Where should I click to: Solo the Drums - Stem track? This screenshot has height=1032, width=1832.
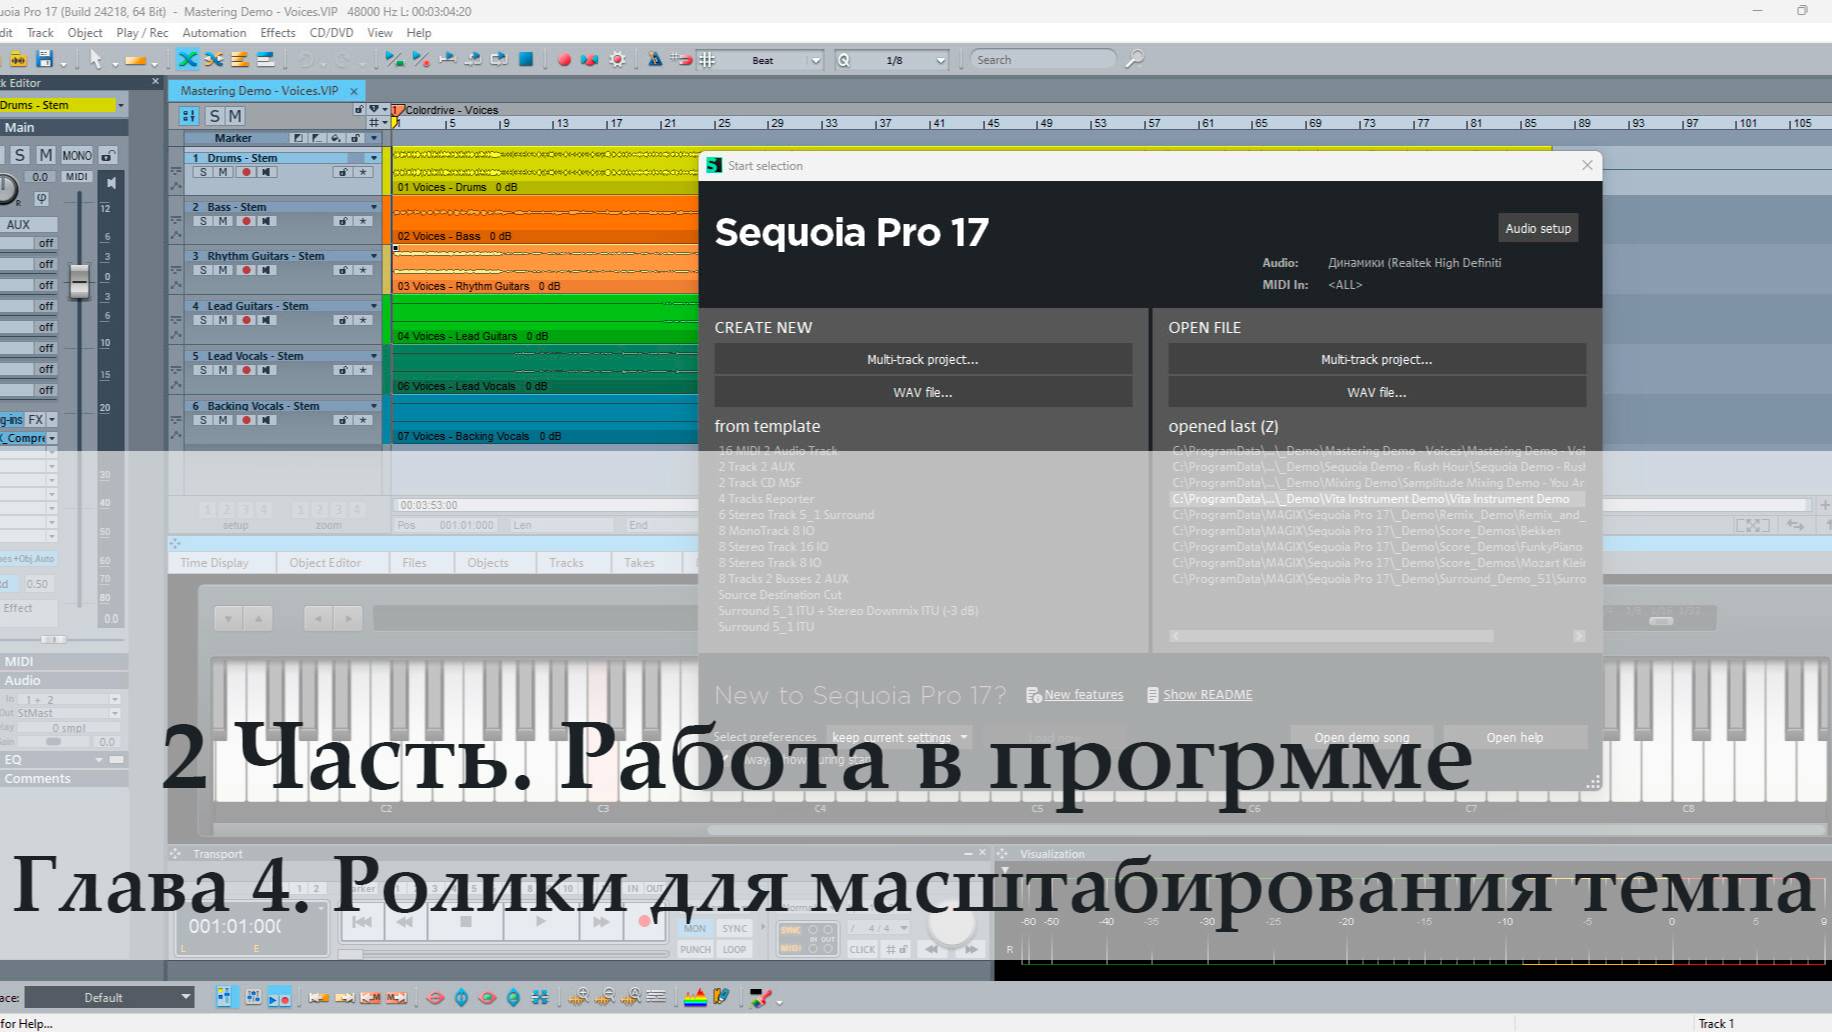pos(203,172)
